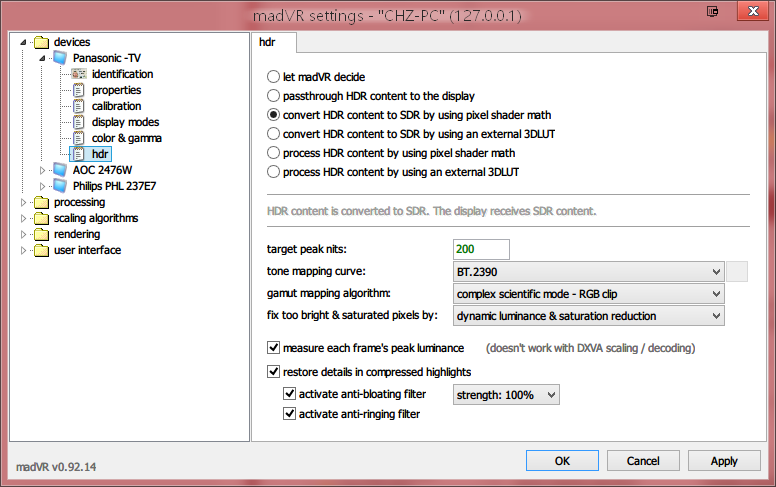This screenshot has width=776, height=487.
Task: Click the scaling algorithms folder icon
Action: (41, 218)
